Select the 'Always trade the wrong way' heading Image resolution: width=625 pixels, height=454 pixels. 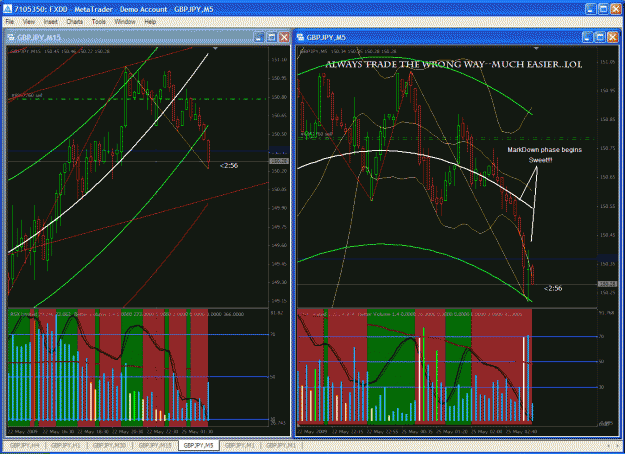click(x=454, y=64)
